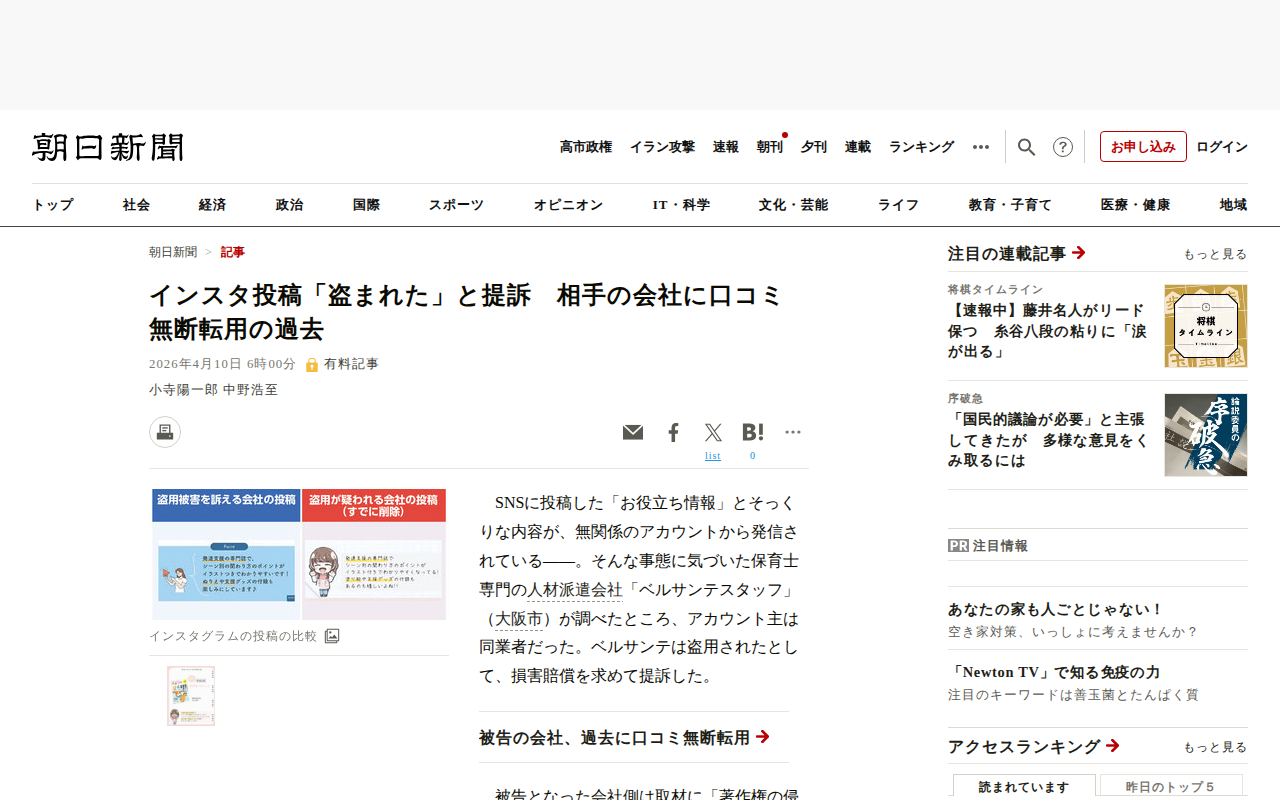Open 「国民的議論が必要」 headline
The image size is (1280, 800).
click(1048, 440)
